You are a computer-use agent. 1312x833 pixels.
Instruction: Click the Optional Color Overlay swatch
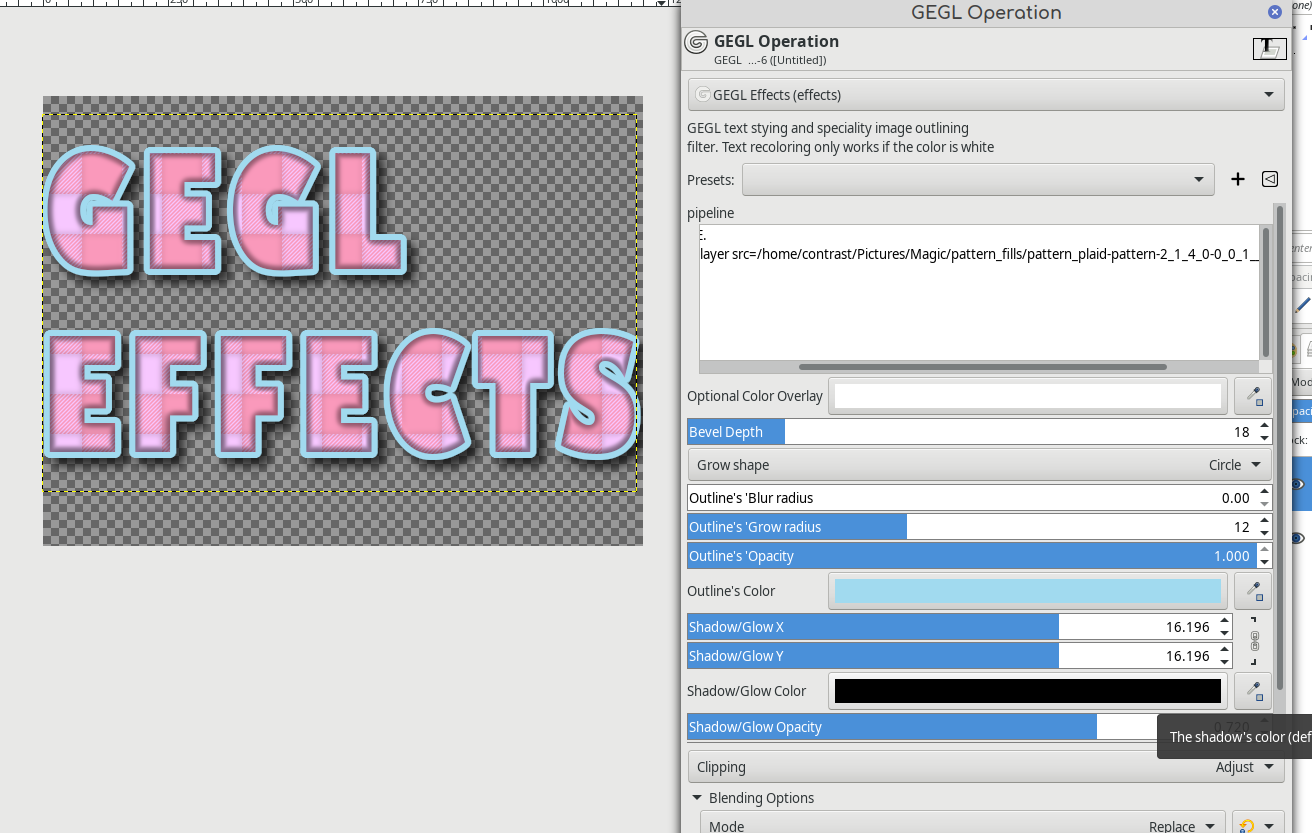[1028, 396]
